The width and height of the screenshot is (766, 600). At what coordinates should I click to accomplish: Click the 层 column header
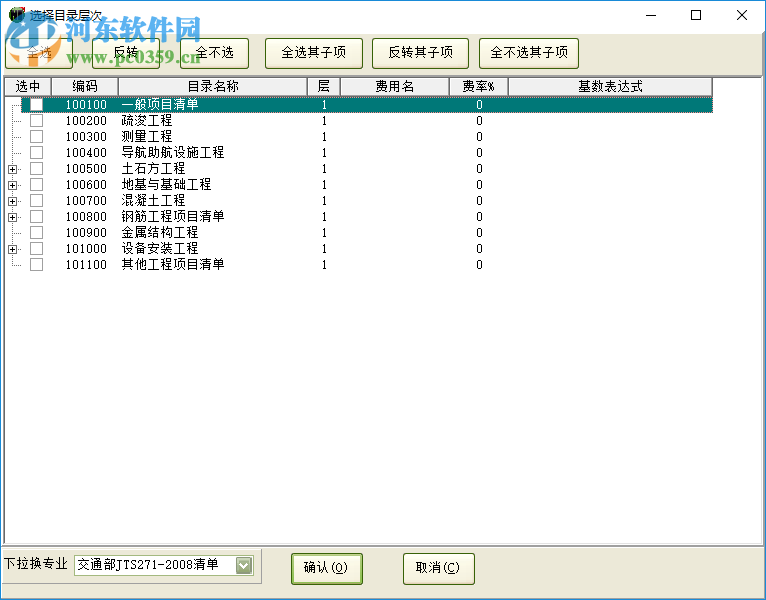pos(323,86)
